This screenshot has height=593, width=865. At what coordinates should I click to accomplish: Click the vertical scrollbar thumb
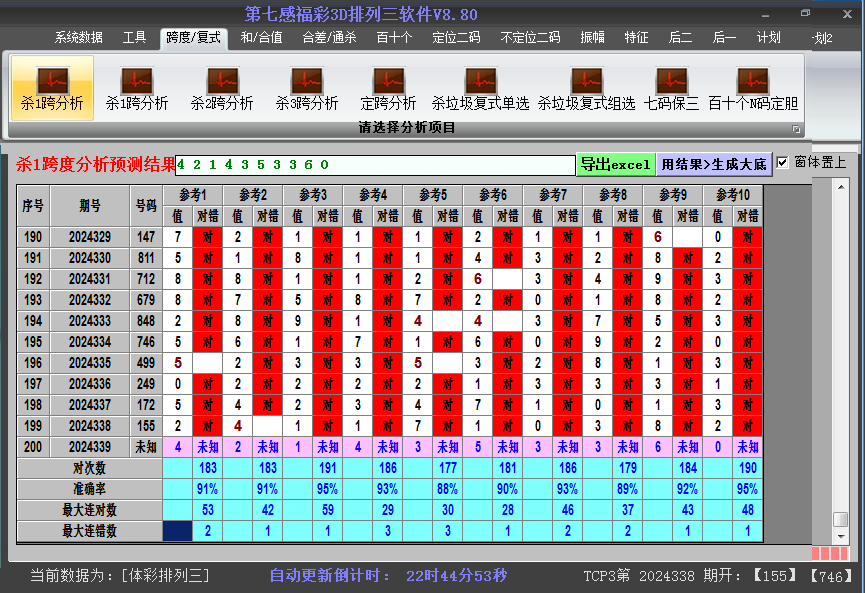point(841,520)
